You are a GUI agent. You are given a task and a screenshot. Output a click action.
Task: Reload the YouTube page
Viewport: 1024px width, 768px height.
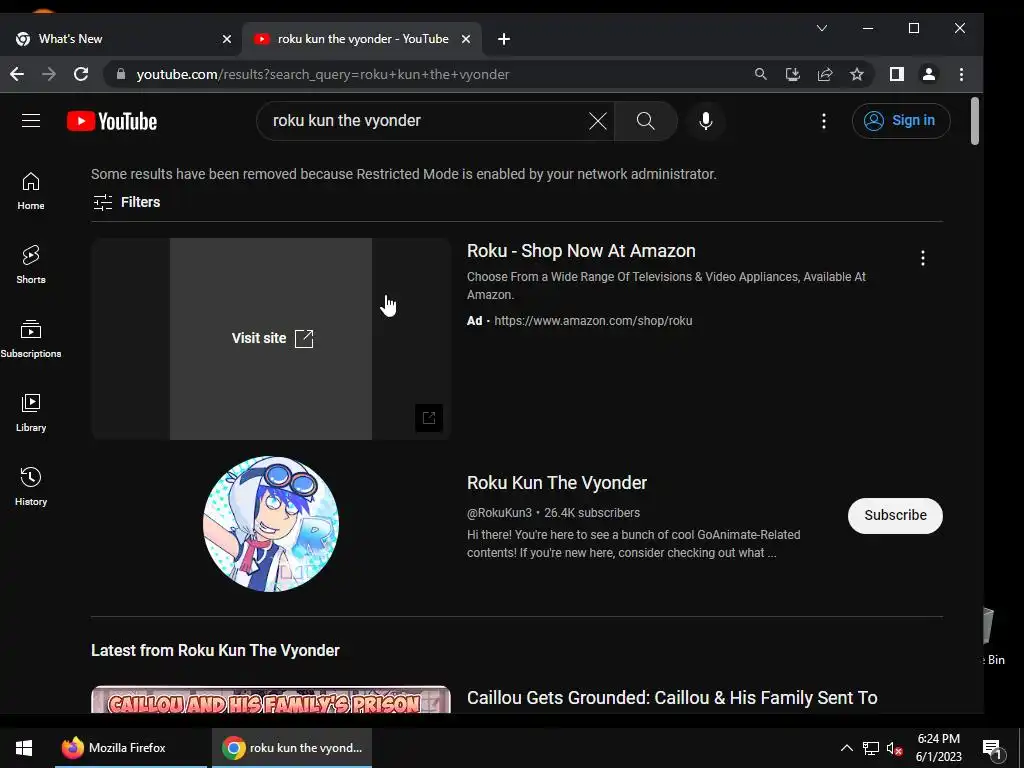(81, 74)
